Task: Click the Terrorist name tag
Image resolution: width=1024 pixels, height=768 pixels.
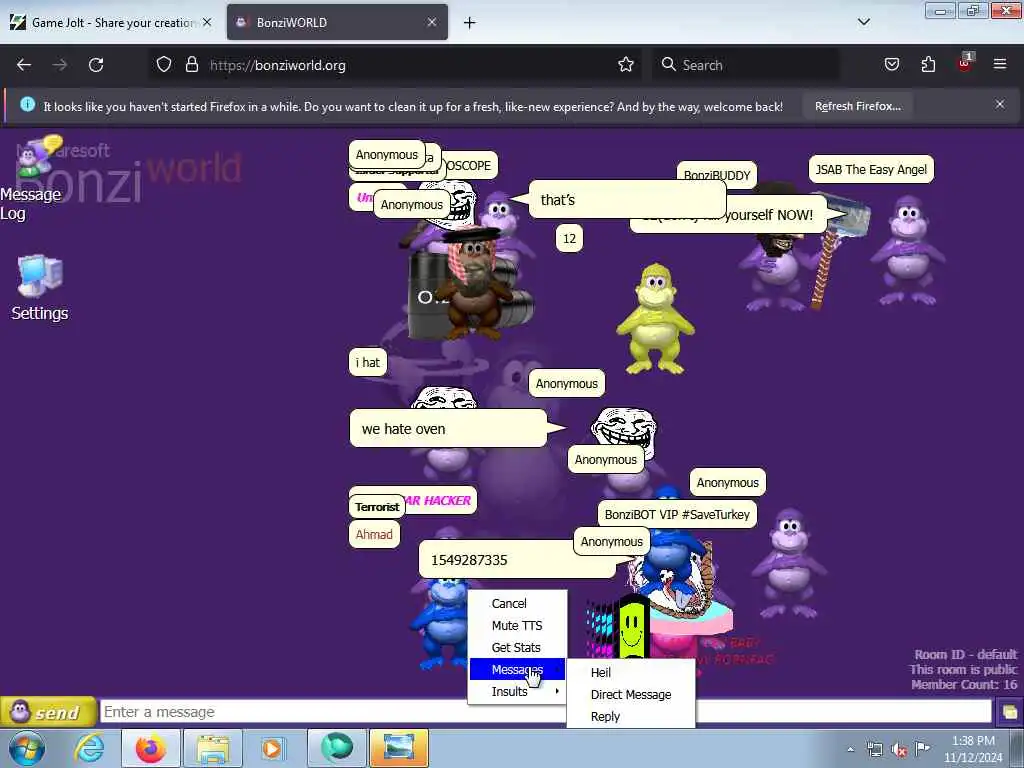Action: tap(377, 507)
